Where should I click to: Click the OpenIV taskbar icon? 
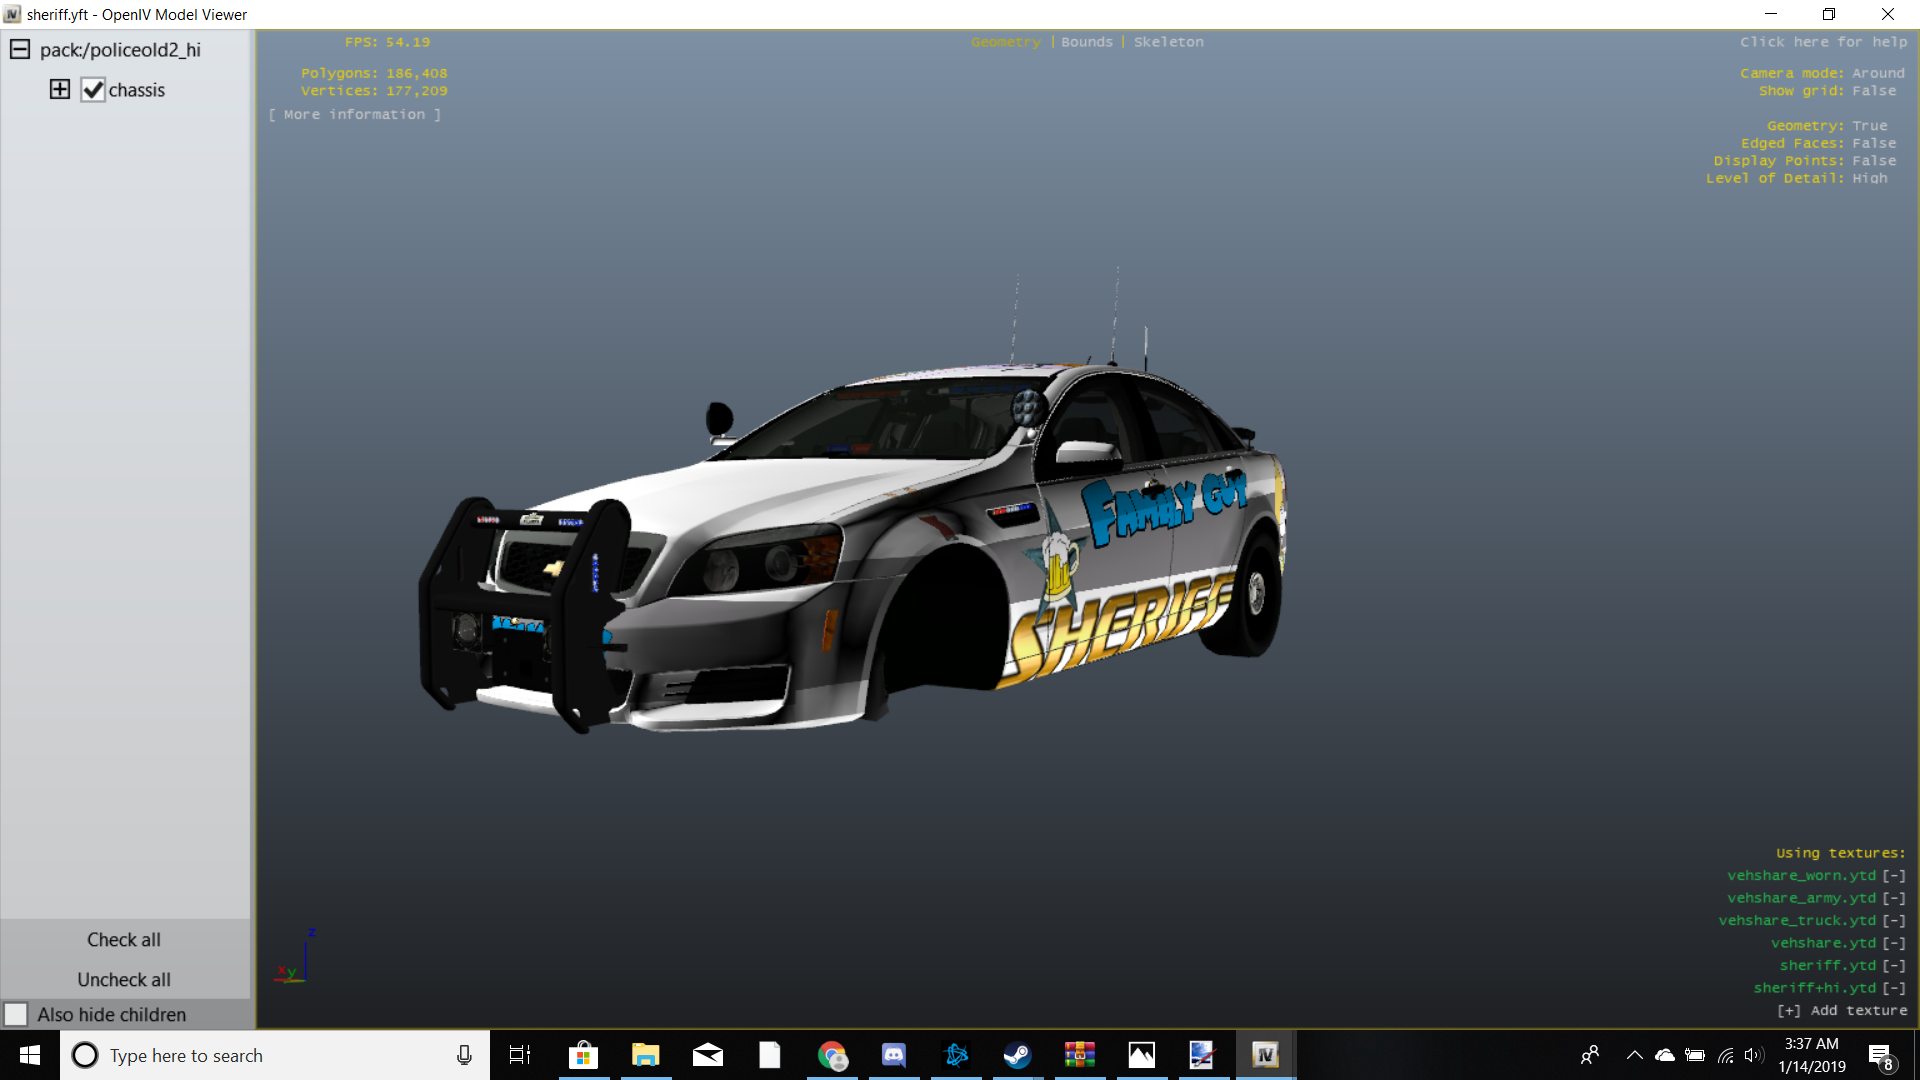(x=1265, y=1055)
